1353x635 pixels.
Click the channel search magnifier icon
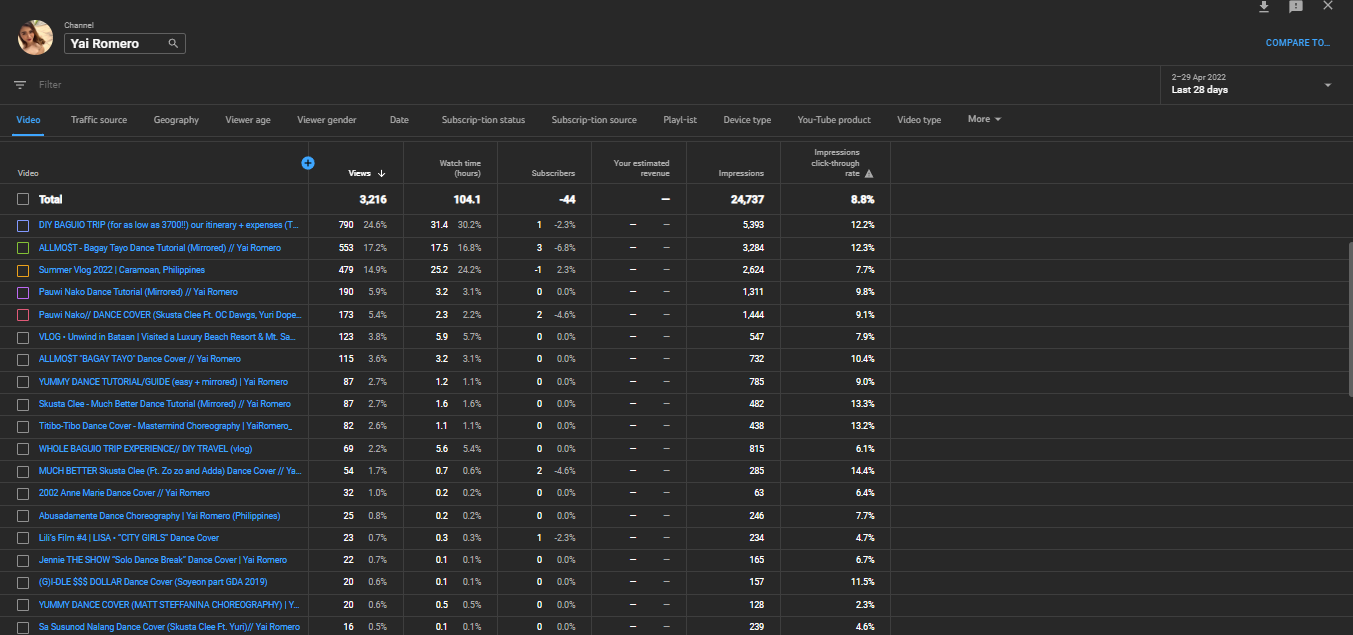tap(173, 43)
